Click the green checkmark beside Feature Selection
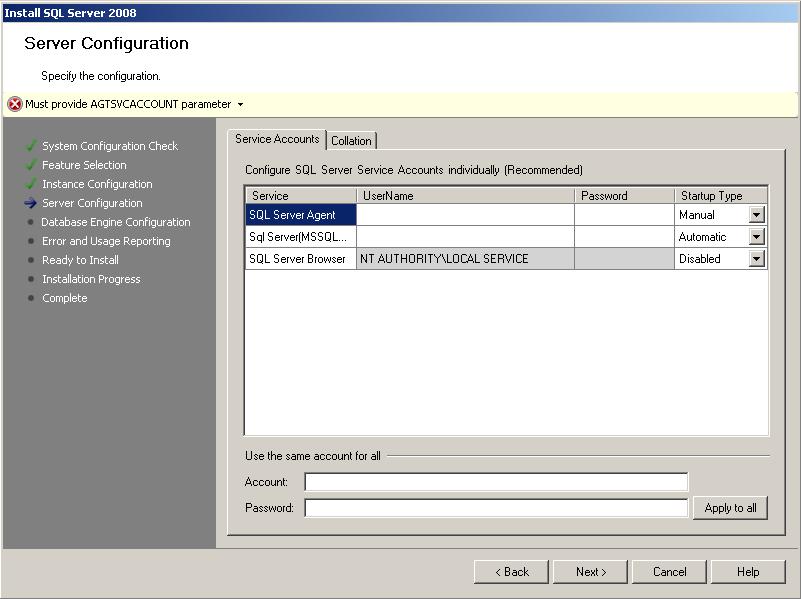 (x=31, y=164)
